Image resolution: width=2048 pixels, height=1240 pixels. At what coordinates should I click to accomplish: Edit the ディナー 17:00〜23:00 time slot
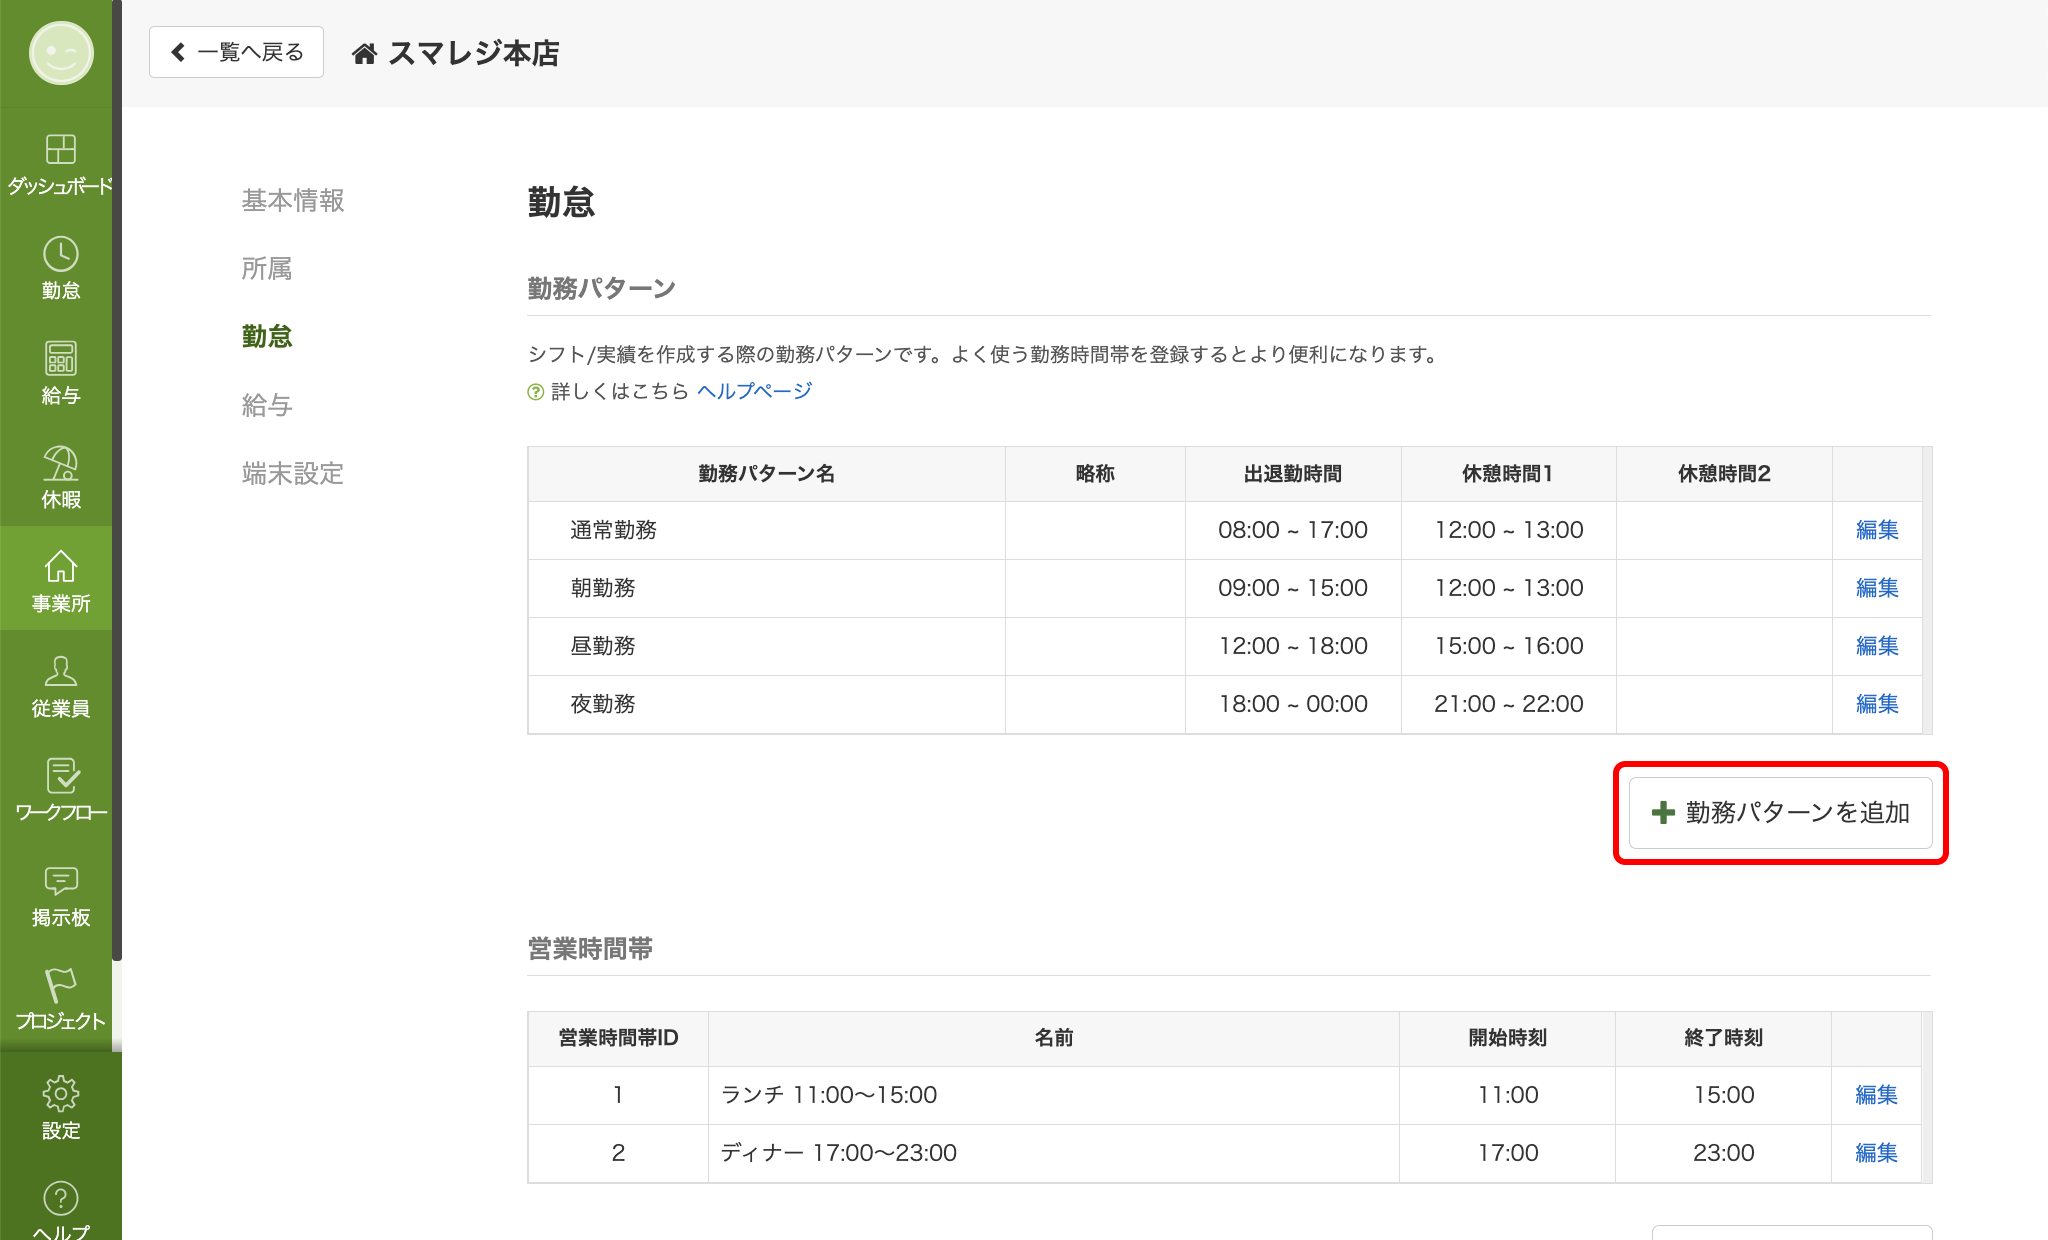tap(1876, 1153)
